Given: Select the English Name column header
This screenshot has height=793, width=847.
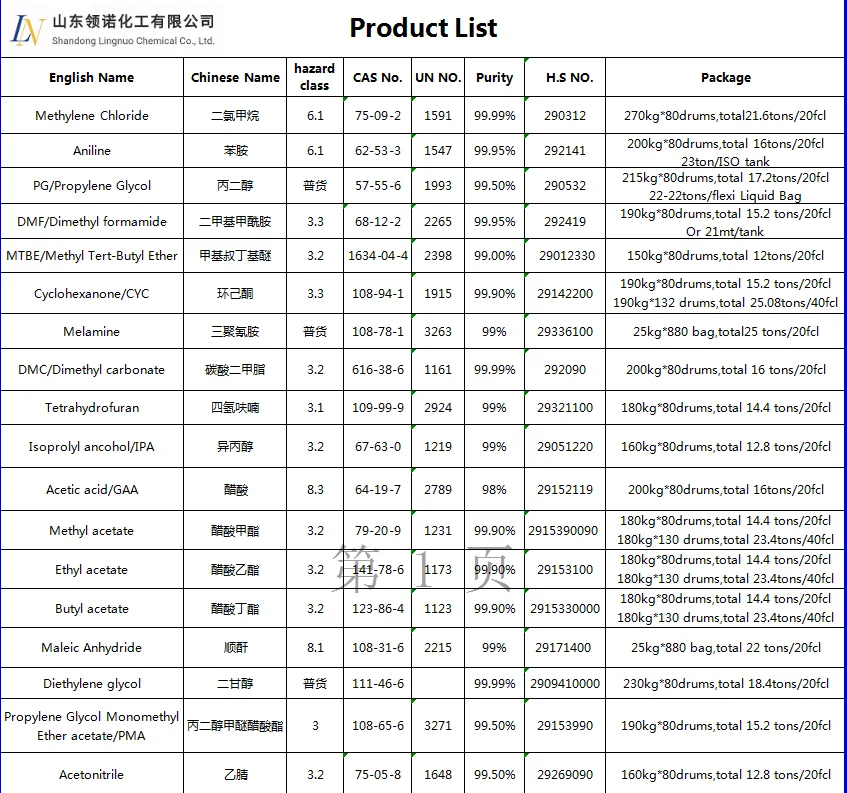Looking at the screenshot, I should click(92, 77).
